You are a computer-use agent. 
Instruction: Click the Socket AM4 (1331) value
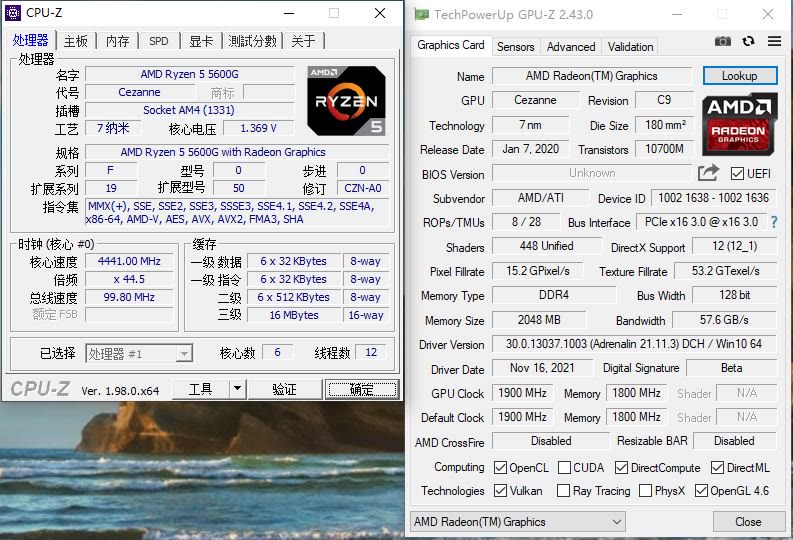point(190,110)
